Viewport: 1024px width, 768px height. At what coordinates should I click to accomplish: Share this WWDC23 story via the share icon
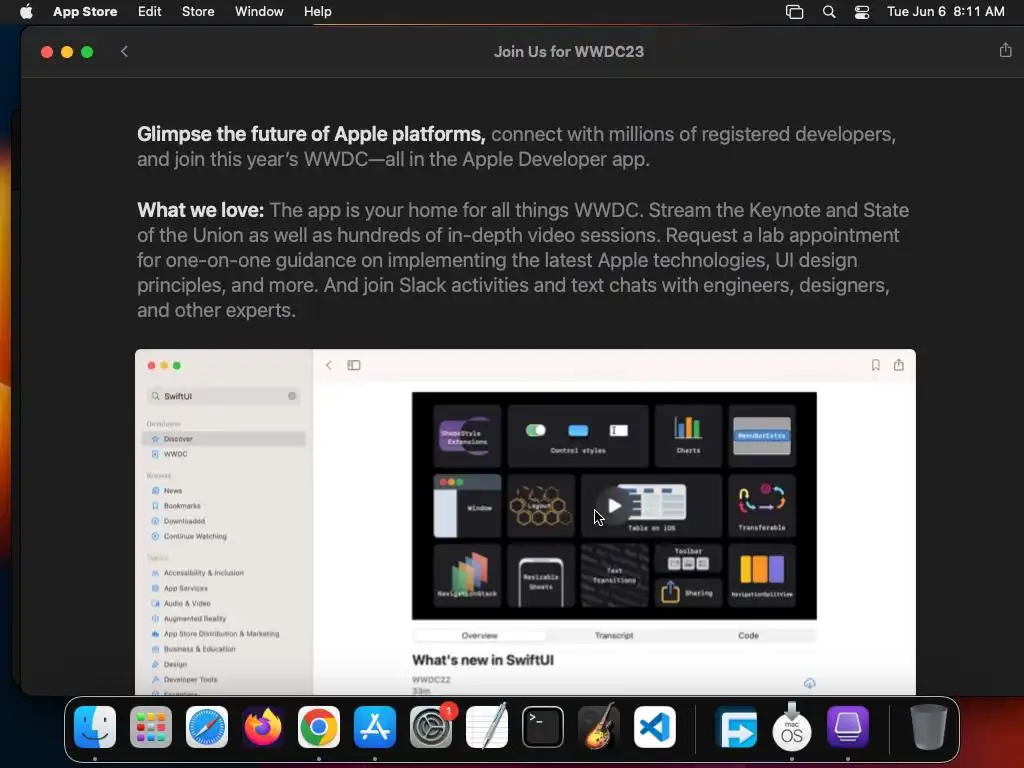[x=1005, y=50]
